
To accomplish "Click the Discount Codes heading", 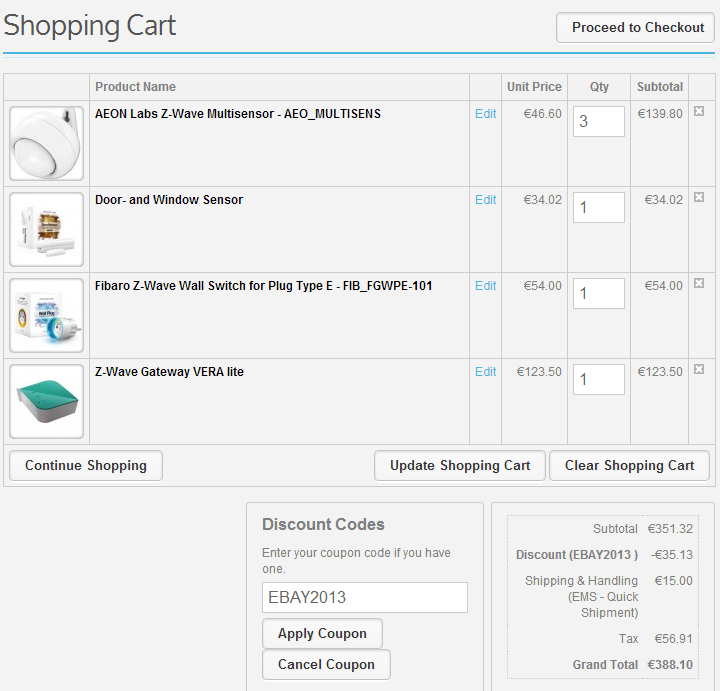I will [x=323, y=524].
